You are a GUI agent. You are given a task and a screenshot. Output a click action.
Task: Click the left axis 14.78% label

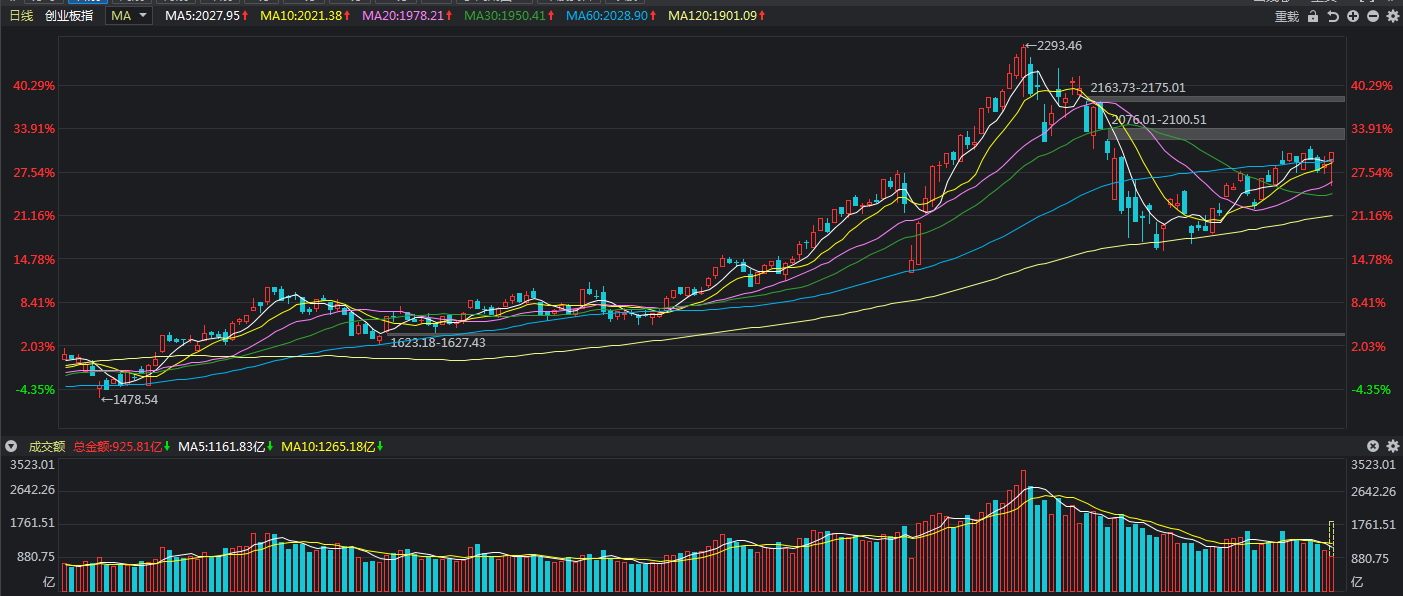pos(33,260)
